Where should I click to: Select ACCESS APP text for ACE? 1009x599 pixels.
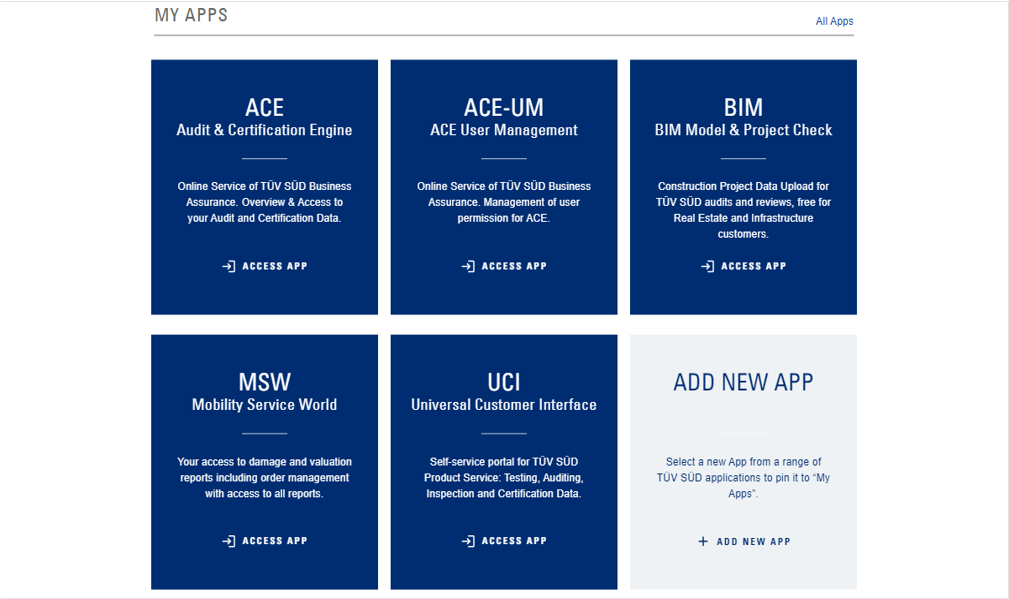click(x=275, y=266)
